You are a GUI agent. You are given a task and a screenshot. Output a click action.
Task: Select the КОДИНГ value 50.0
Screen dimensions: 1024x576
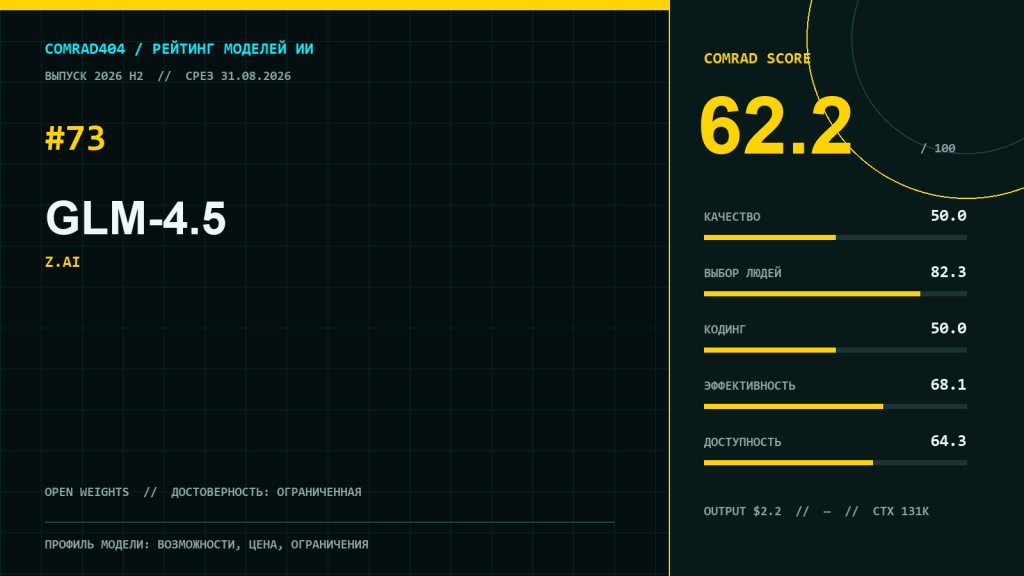(948, 328)
